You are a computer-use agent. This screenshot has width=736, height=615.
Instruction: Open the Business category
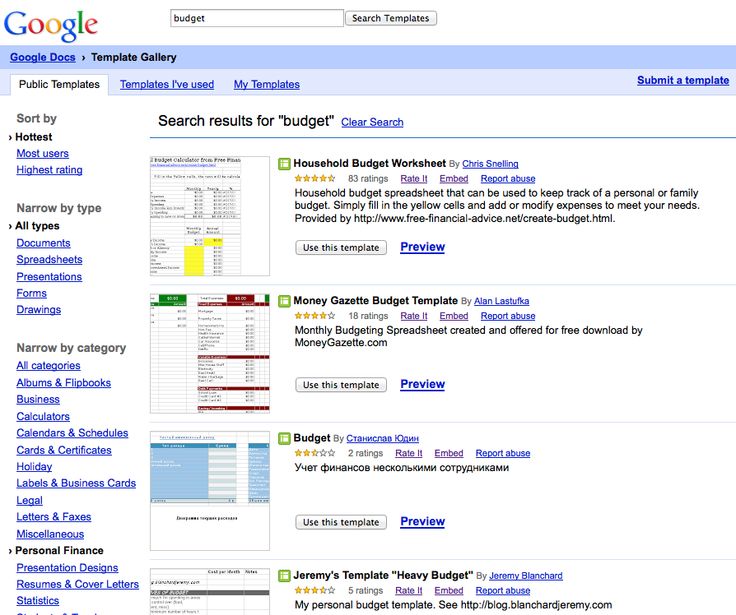coord(38,400)
